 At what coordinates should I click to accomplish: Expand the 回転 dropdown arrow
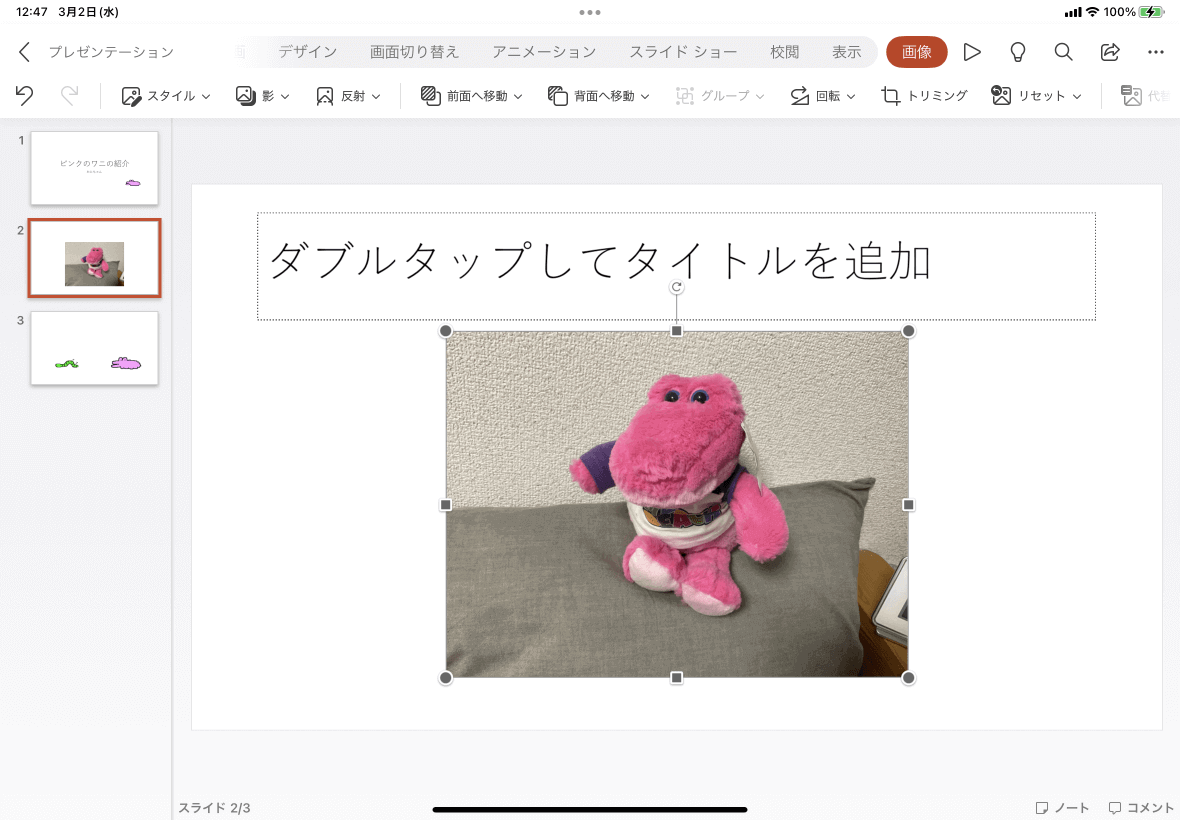(851, 97)
